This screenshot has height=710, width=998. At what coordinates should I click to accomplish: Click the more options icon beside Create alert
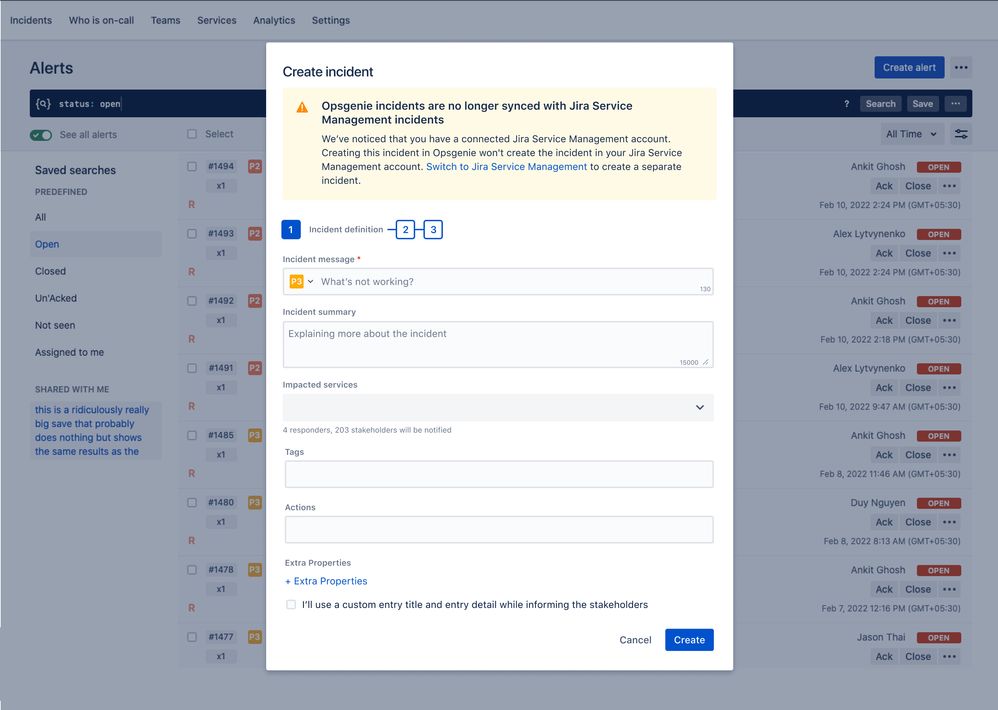pyautogui.click(x=961, y=67)
